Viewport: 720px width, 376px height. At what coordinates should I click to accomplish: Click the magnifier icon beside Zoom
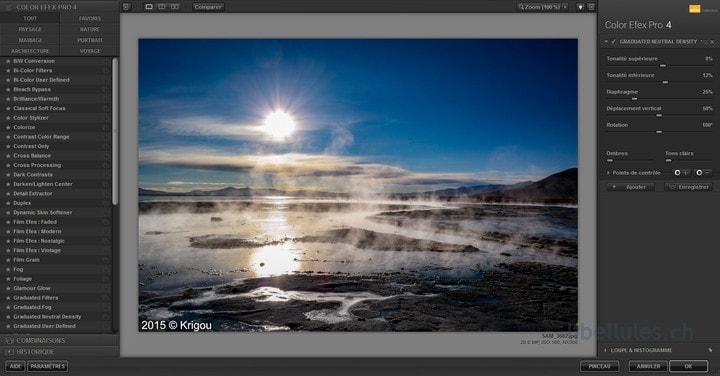(x=521, y=7)
